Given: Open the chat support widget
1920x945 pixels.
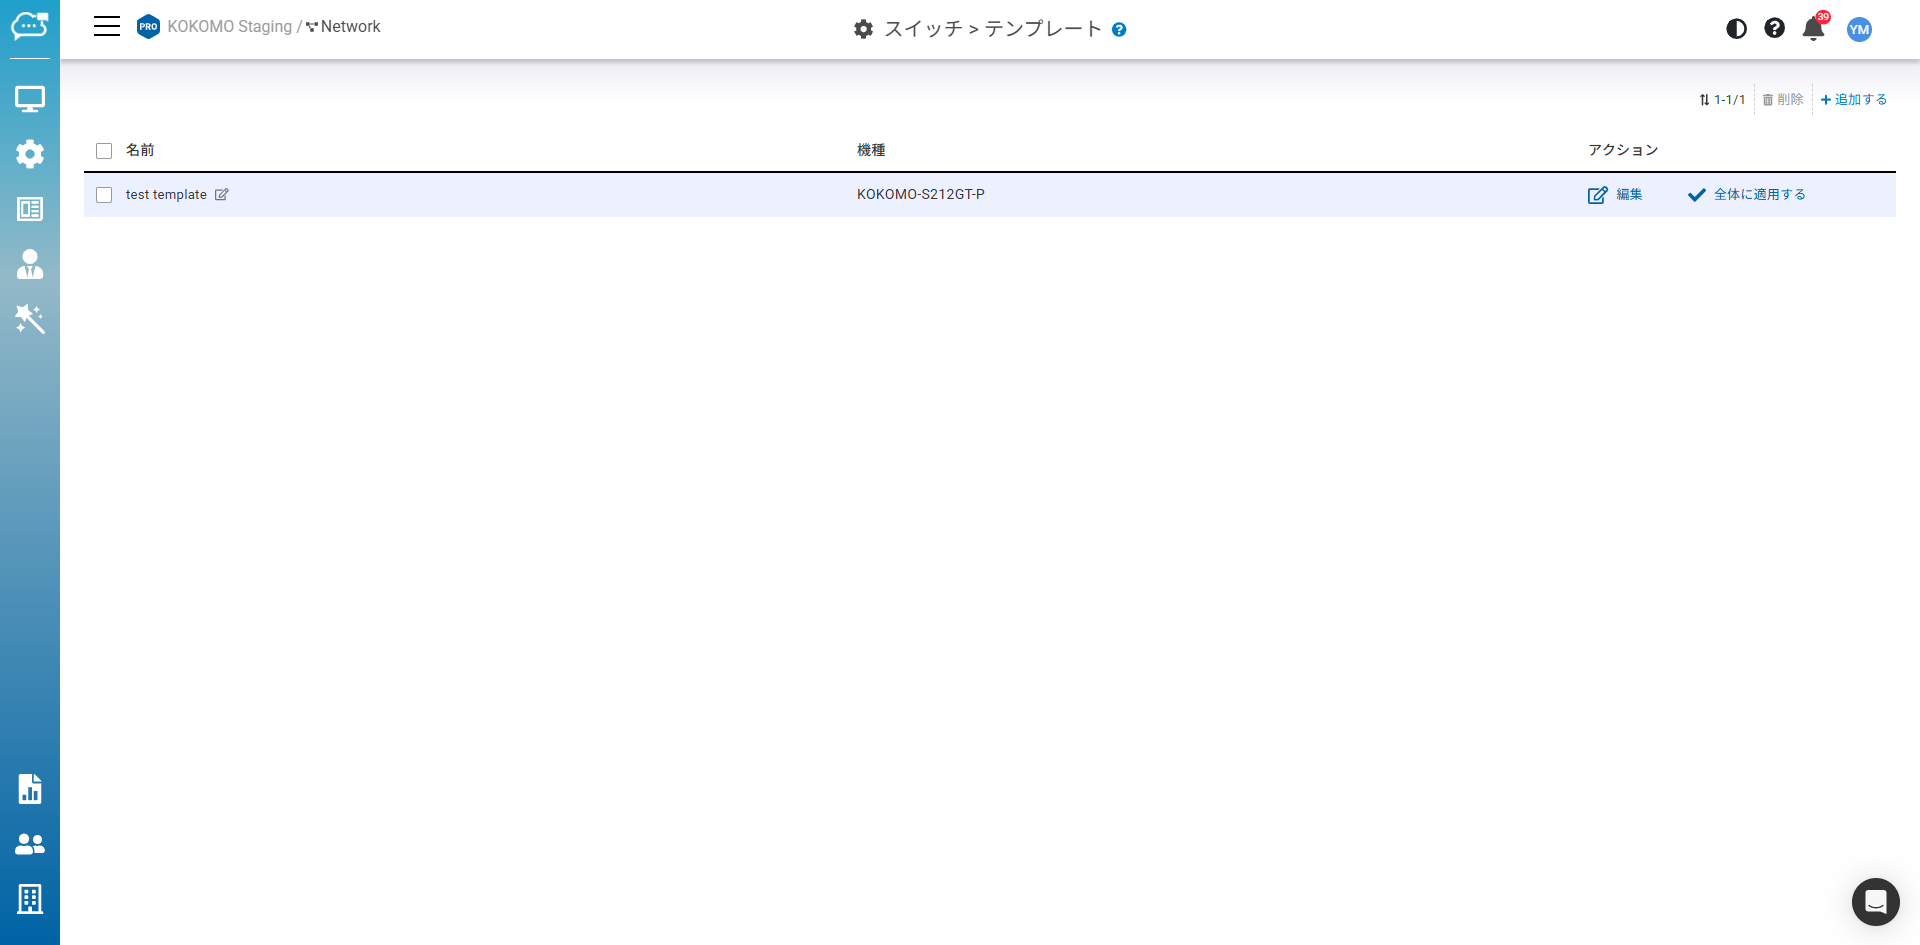Looking at the screenshot, I should [1875, 902].
